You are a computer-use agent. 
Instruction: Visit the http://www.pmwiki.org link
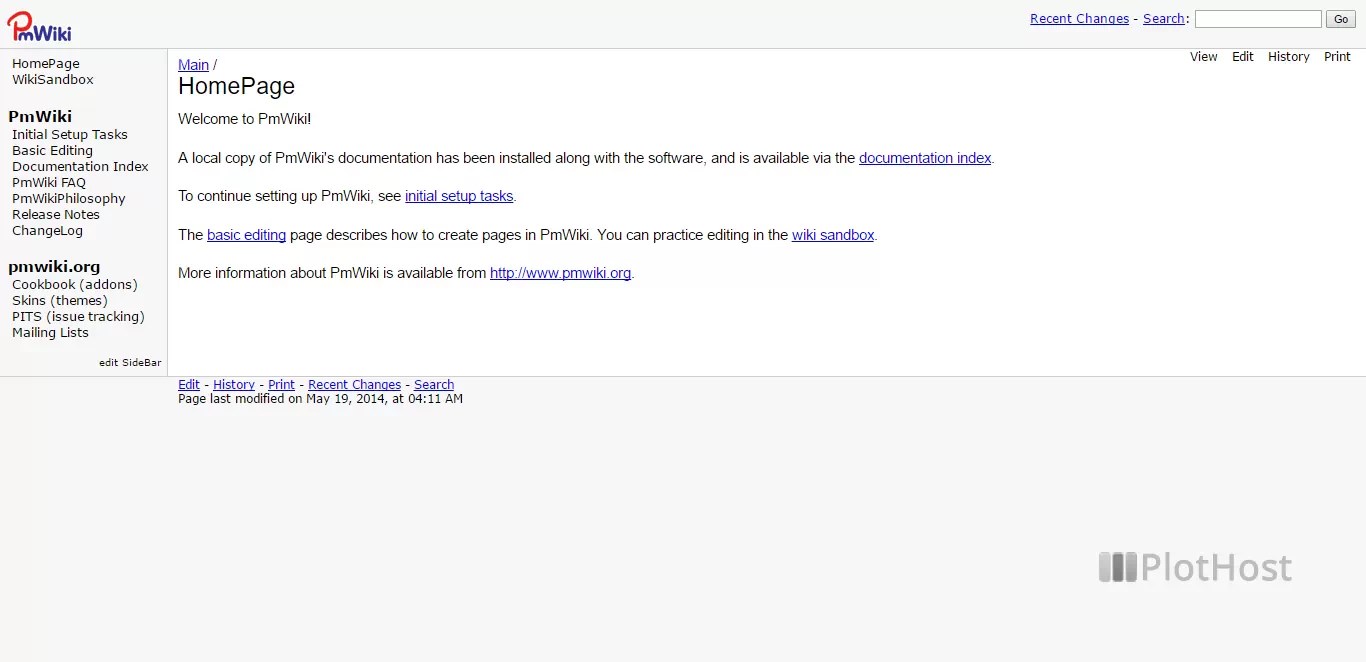(x=560, y=273)
